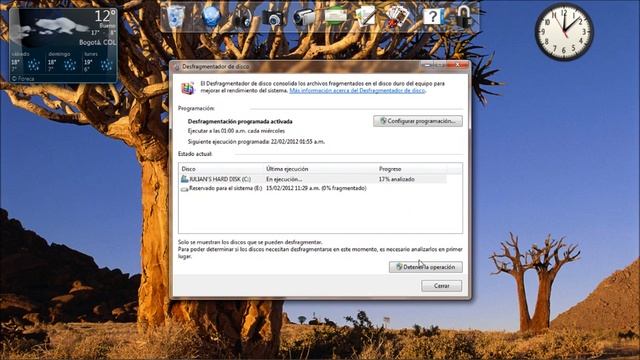Click Configurar programación button
The width and height of the screenshot is (640, 360).
tap(418, 121)
